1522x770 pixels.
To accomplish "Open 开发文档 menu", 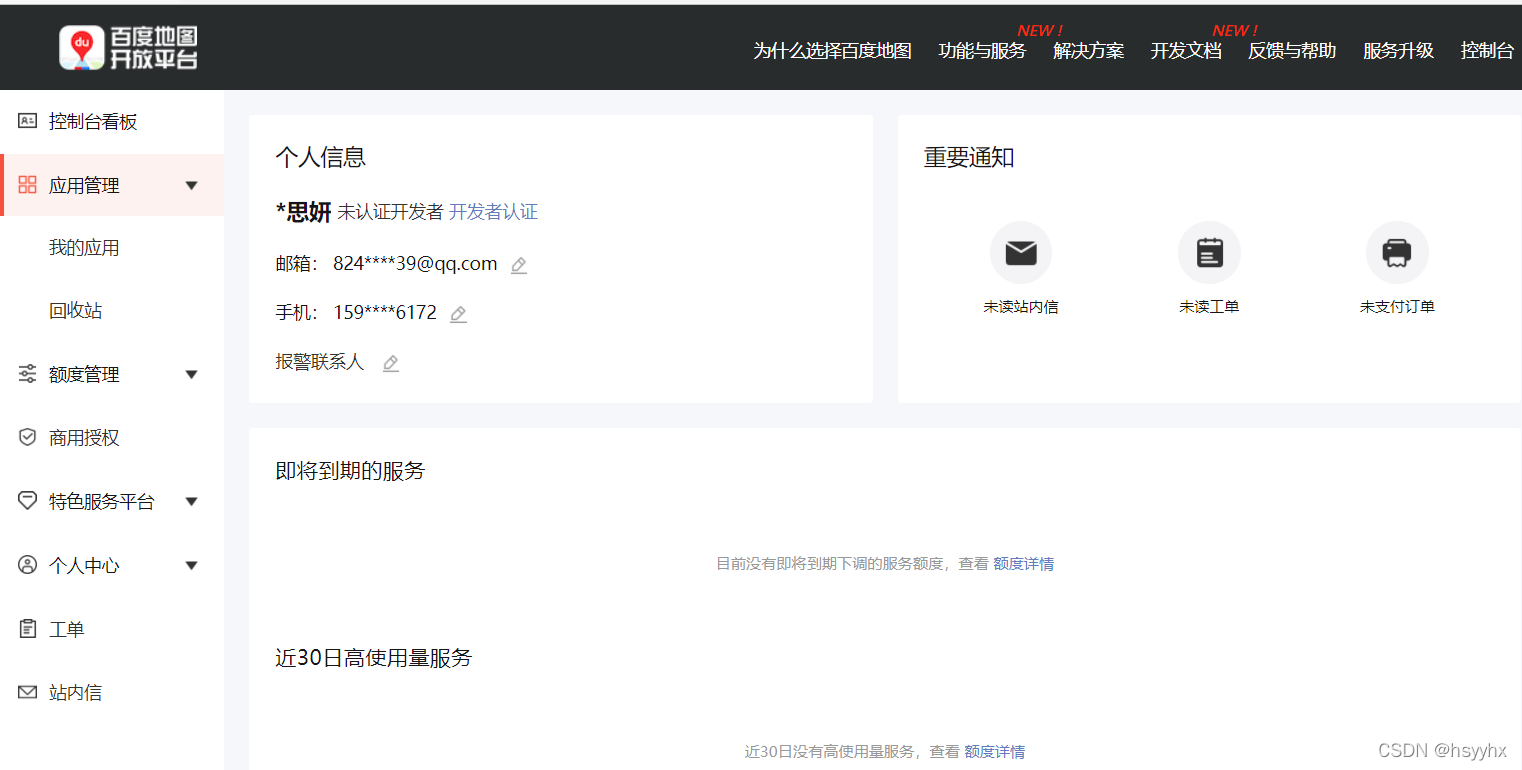I will 1186,51.
